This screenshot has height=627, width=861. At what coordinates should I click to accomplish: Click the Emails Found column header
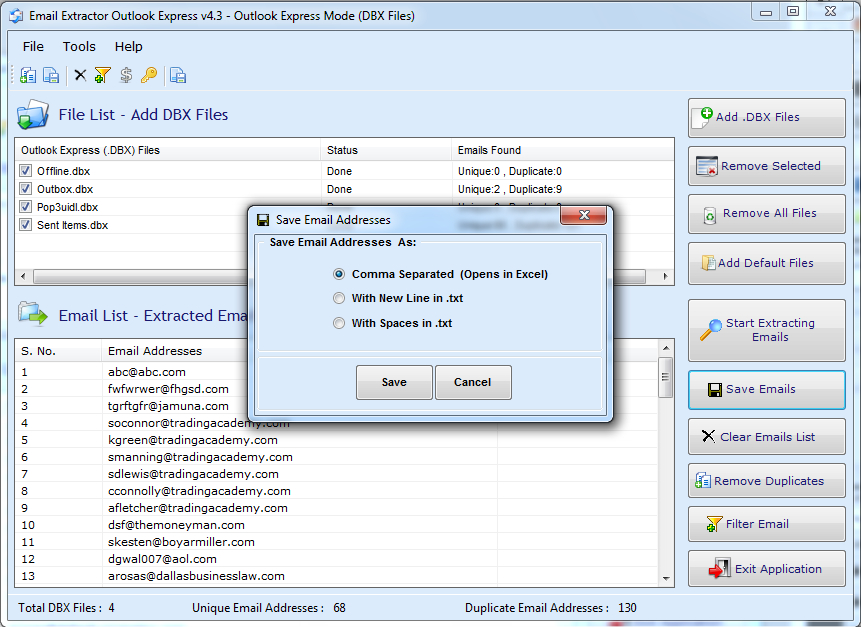[x=563, y=150]
